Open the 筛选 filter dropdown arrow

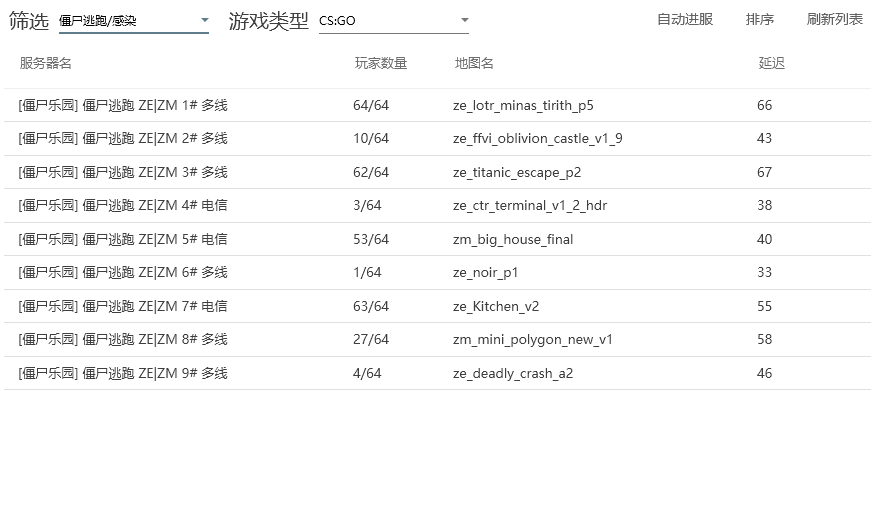(204, 20)
